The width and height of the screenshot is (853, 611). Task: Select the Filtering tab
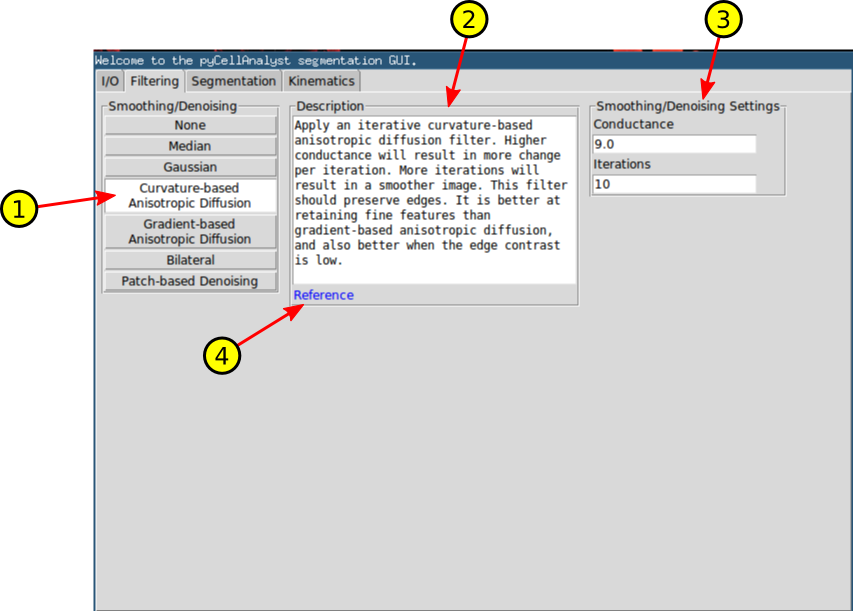click(x=154, y=81)
